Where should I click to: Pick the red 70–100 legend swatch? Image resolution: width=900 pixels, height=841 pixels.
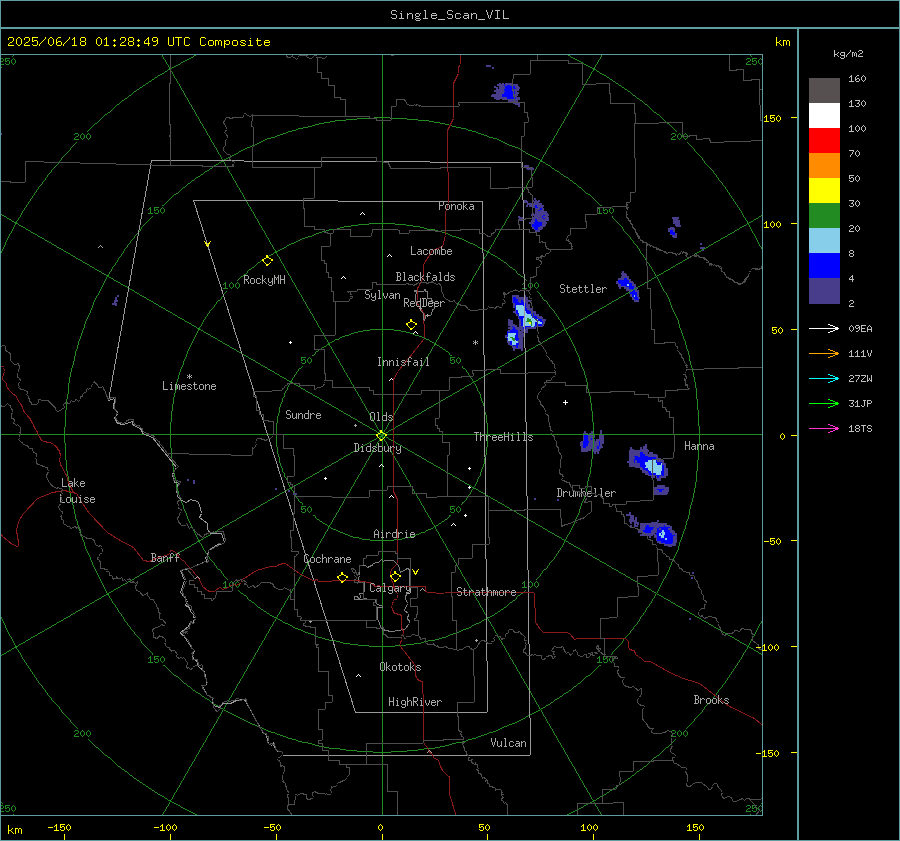[824, 140]
